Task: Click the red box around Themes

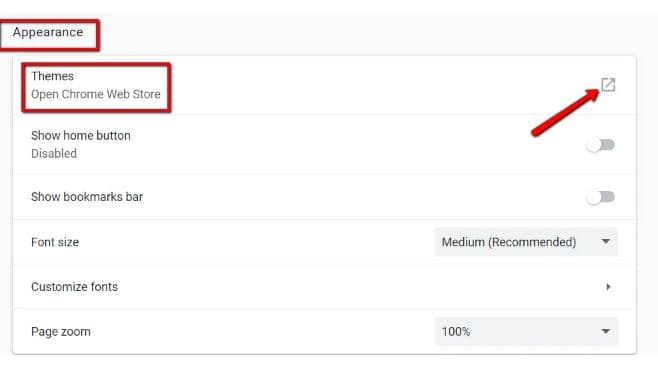Action: pyautogui.click(x=96, y=88)
